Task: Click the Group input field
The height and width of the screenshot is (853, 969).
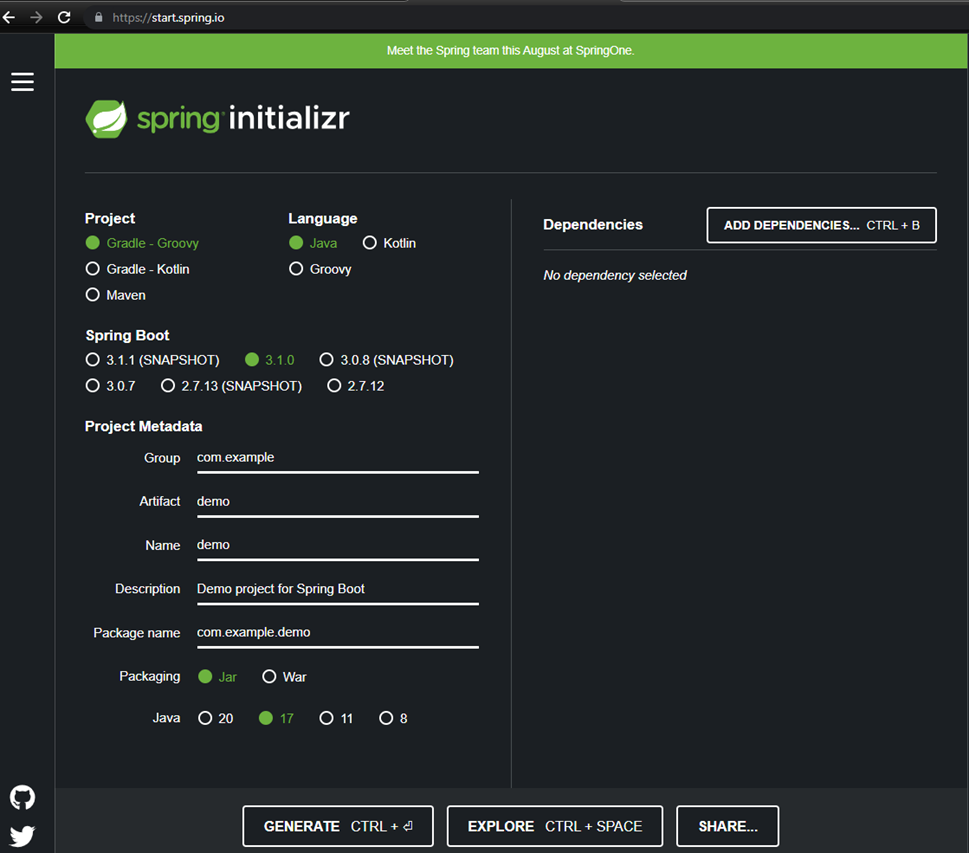Action: point(337,458)
